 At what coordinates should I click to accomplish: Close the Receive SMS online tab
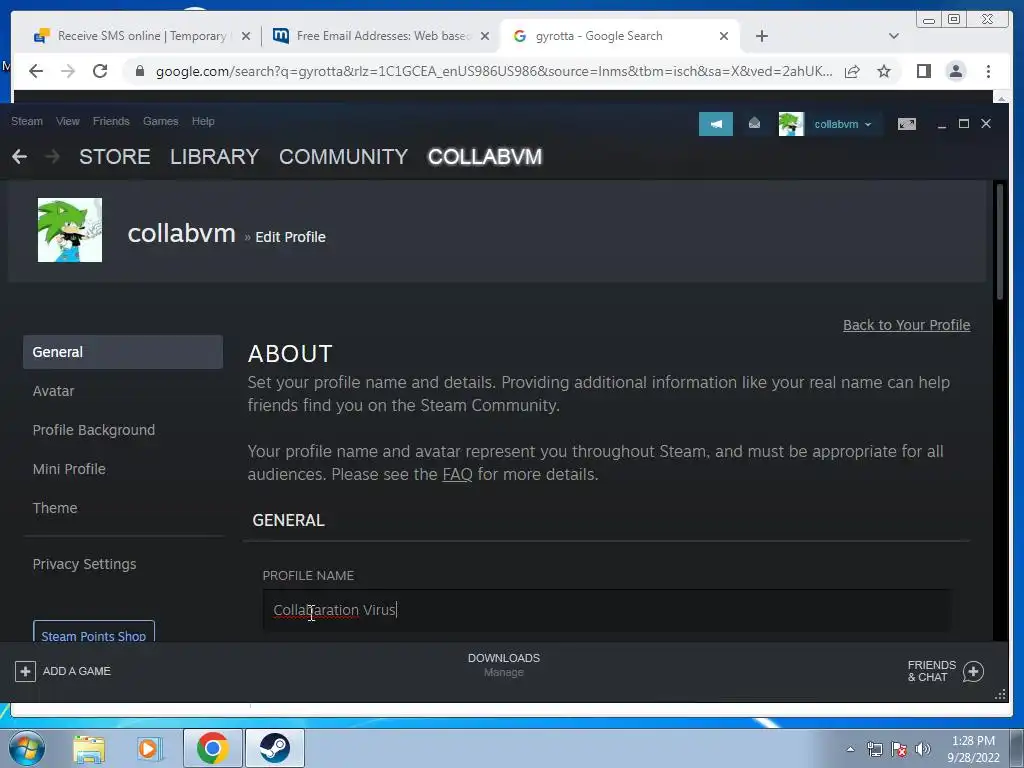coord(246,37)
